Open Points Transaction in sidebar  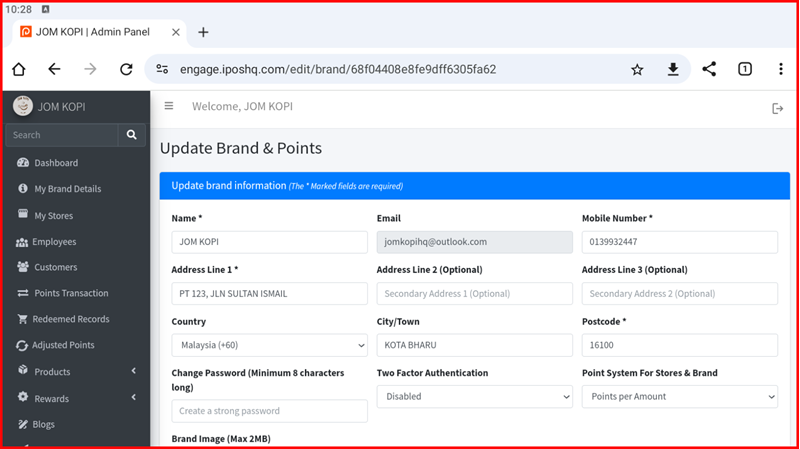click(71, 293)
